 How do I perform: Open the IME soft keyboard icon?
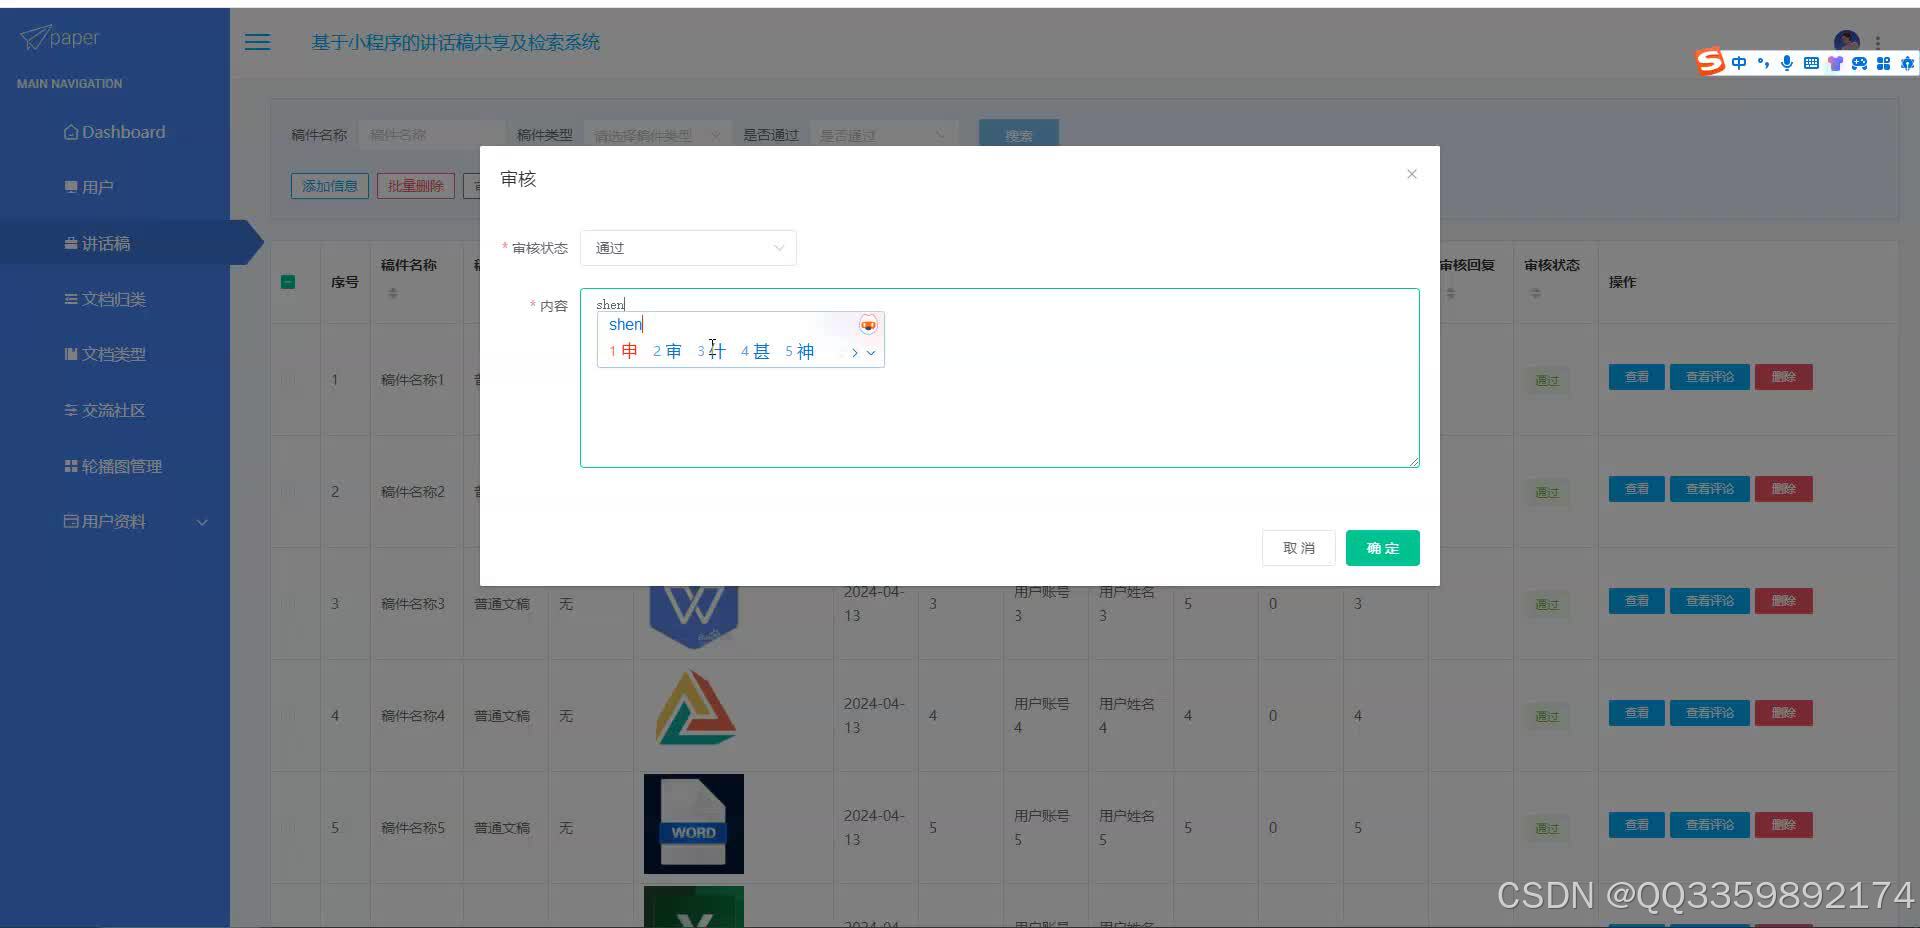tap(1811, 63)
